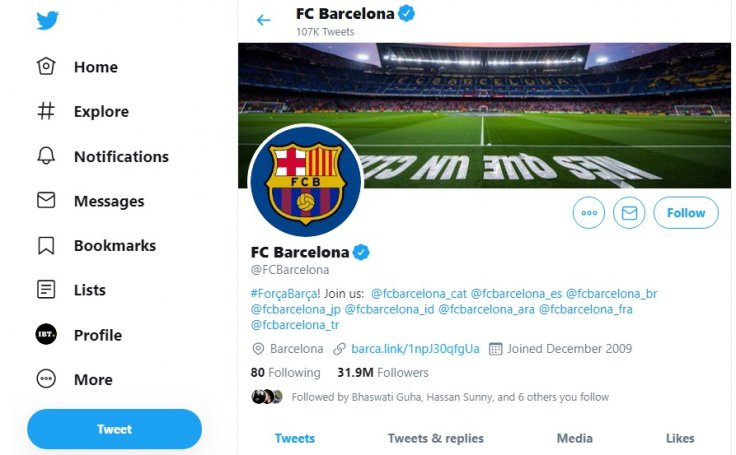The width and height of the screenshot is (736, 455).
Task: View the 31.9M Followers list
Action: pyautogui.click(x=382, y=373)
